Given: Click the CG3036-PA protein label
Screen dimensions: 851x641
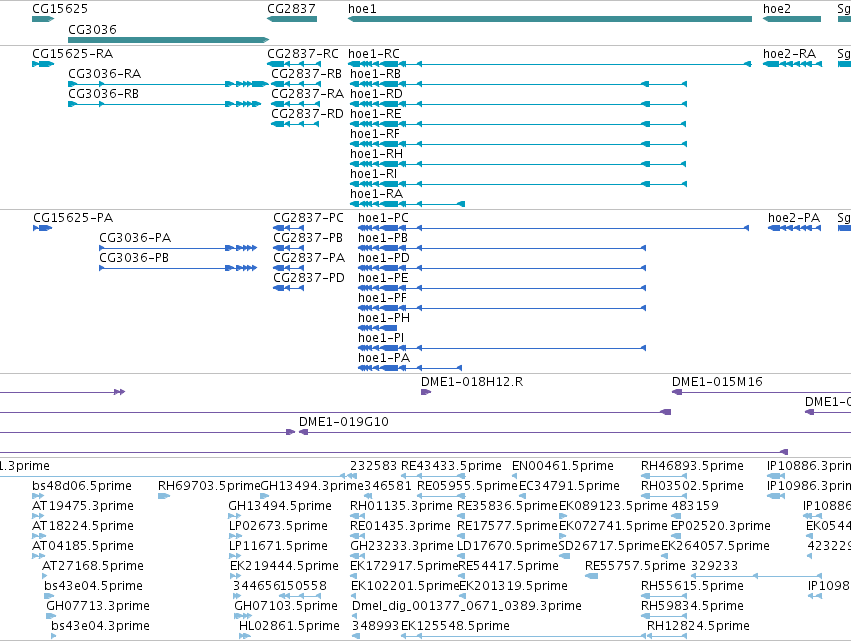Looking at the screenshot, I should [x=135, y=238].
